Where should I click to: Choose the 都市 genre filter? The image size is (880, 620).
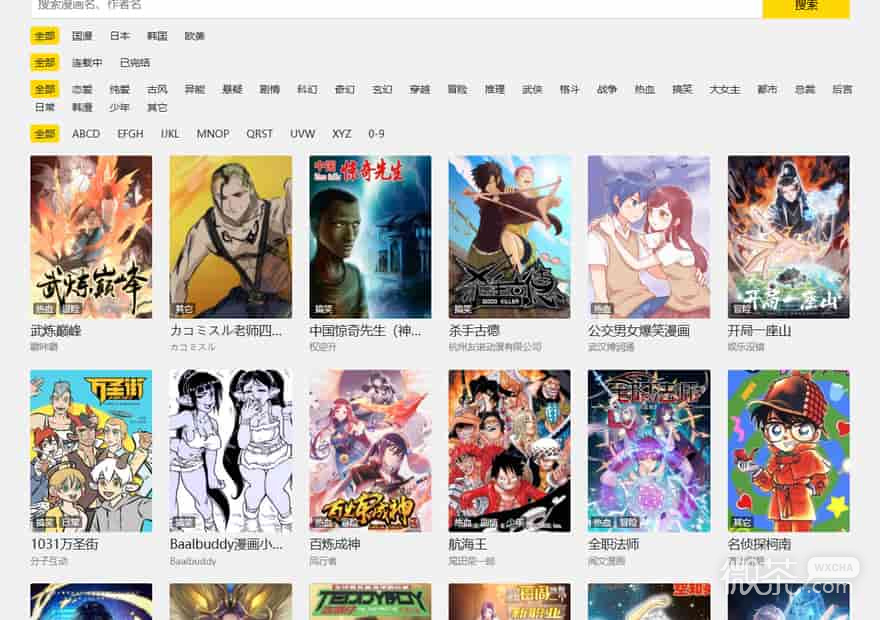767,89
